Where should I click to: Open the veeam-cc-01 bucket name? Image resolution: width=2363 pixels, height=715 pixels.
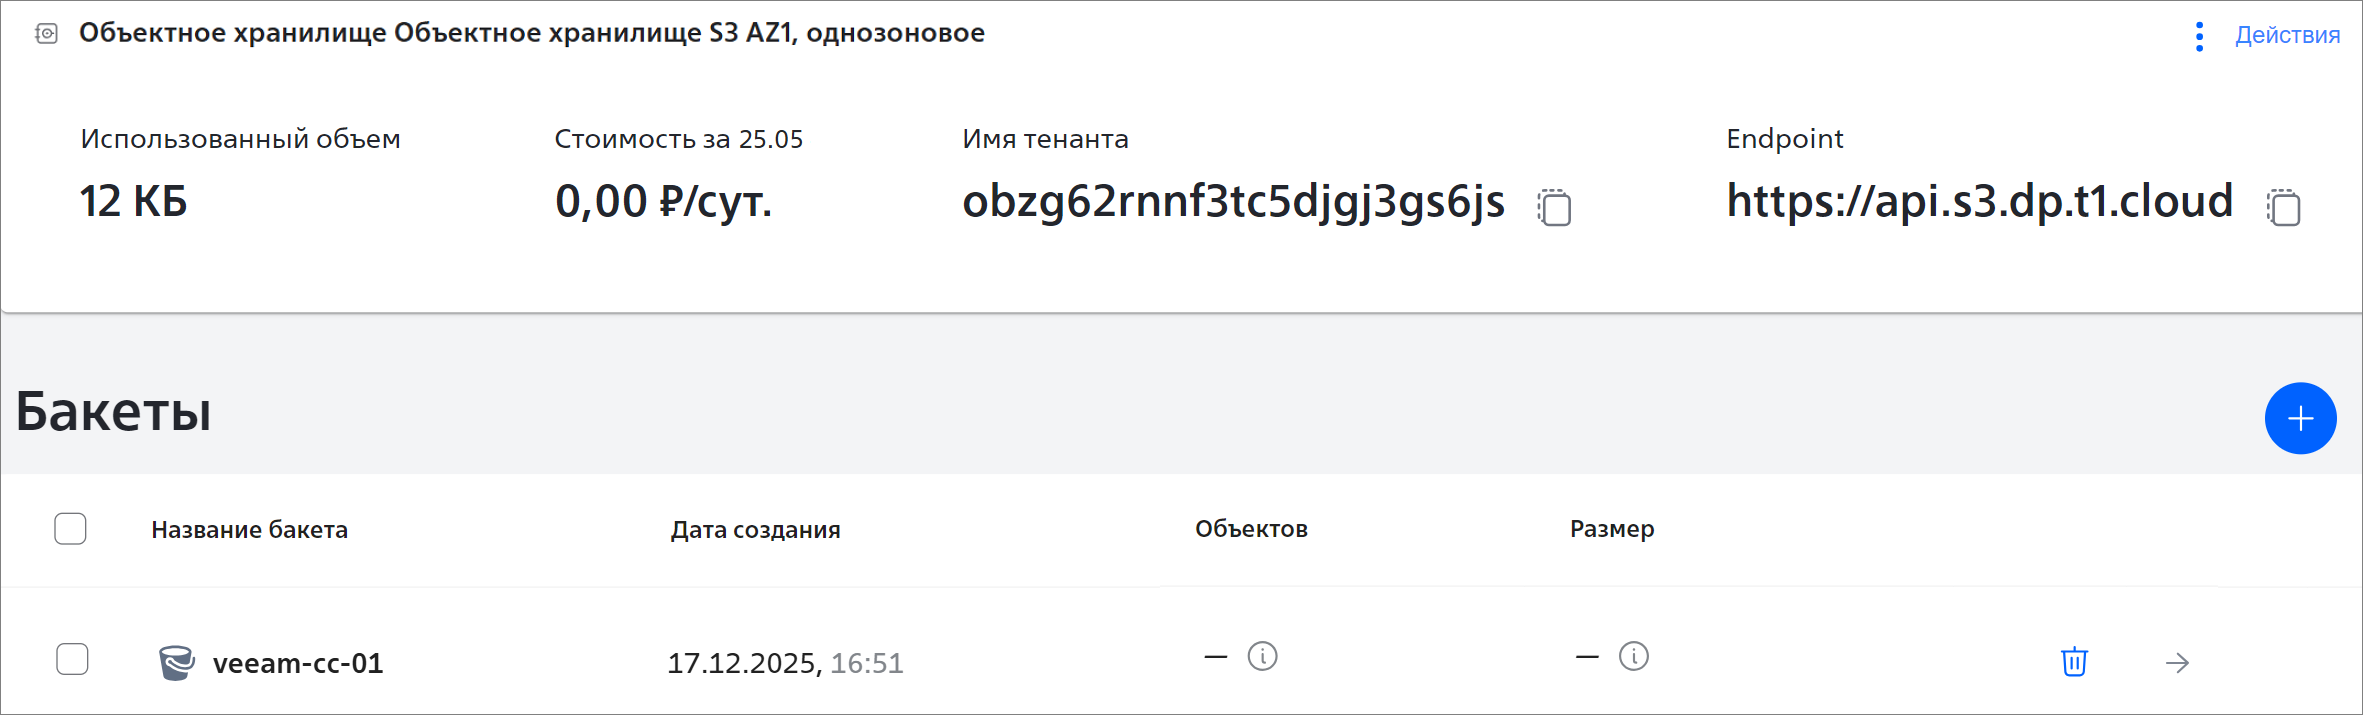coord(298,663)
